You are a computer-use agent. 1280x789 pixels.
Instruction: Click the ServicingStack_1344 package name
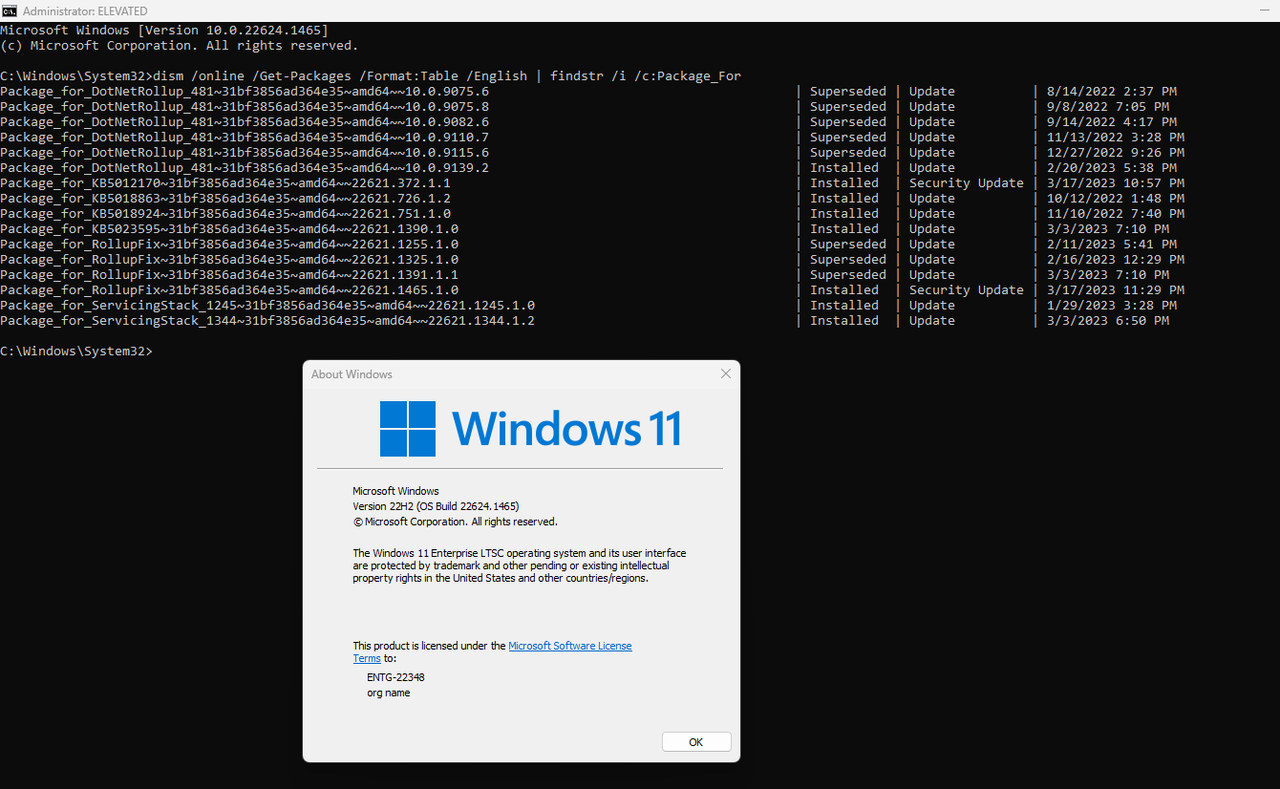[267, 321]
